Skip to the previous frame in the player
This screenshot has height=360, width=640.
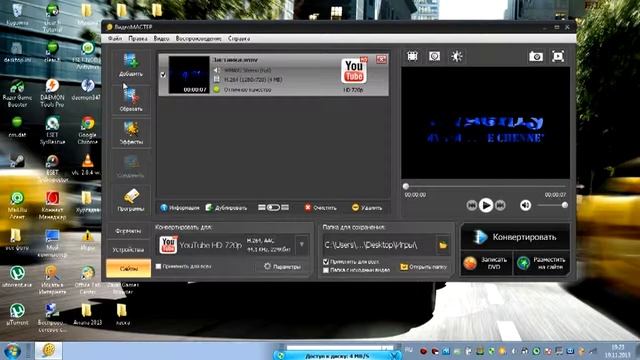click(471, 205)
